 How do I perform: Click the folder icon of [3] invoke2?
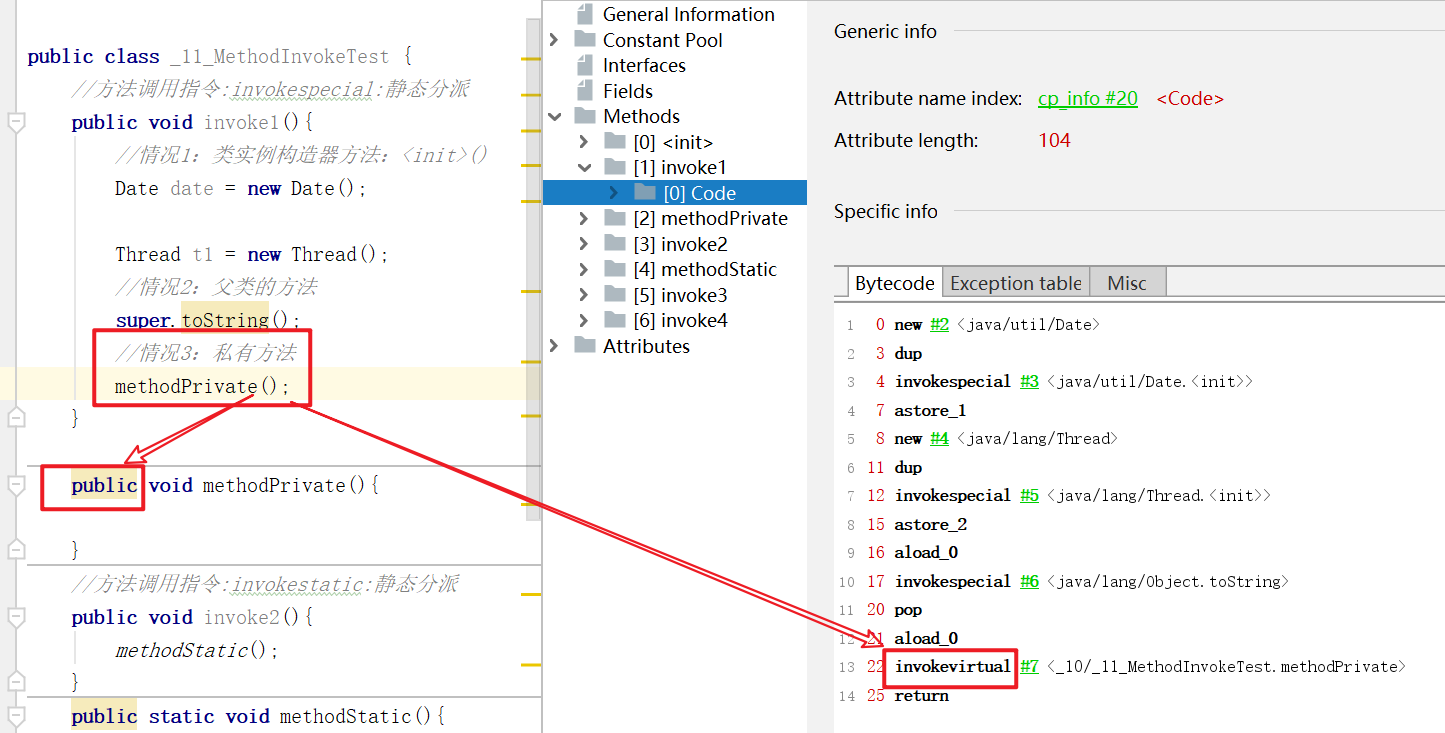pos(615,244)
